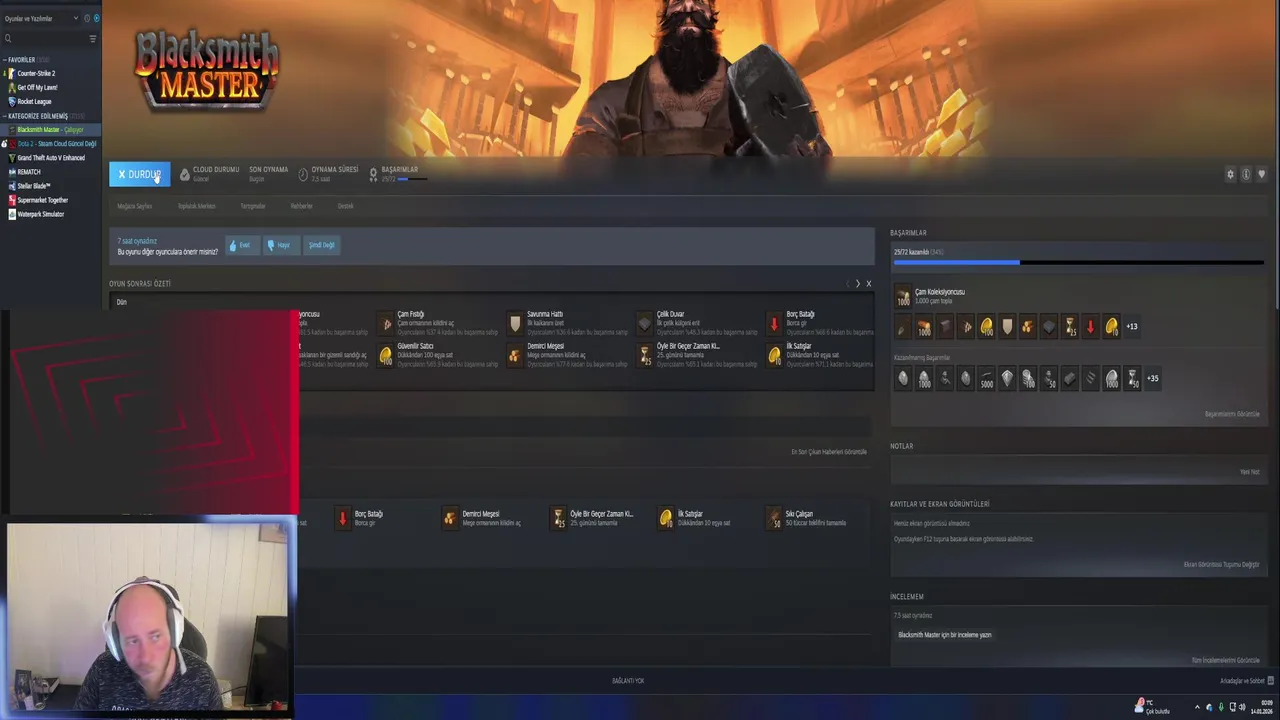Open the Başarımlar ribbon badge icon

tap(373, 174)
